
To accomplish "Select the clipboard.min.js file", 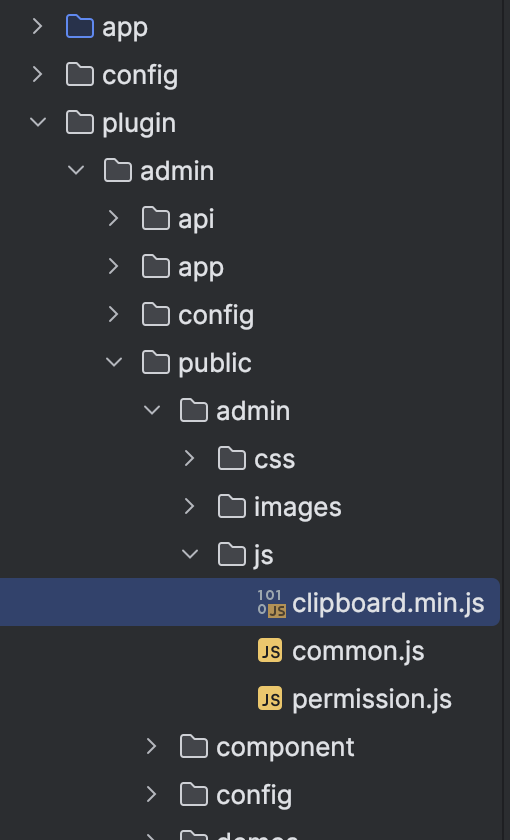I will tap(250, 602).
